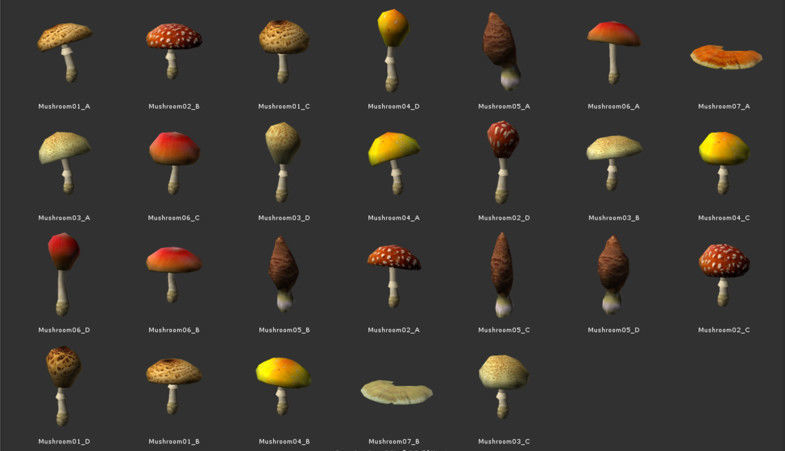Click the 'Mushroom01_C' name label
This screenshot has width=785, height=451.
coord(284,106)
